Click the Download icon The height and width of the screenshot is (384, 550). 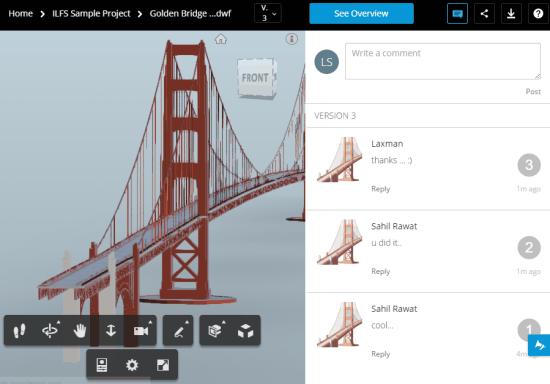pos(511,13)
